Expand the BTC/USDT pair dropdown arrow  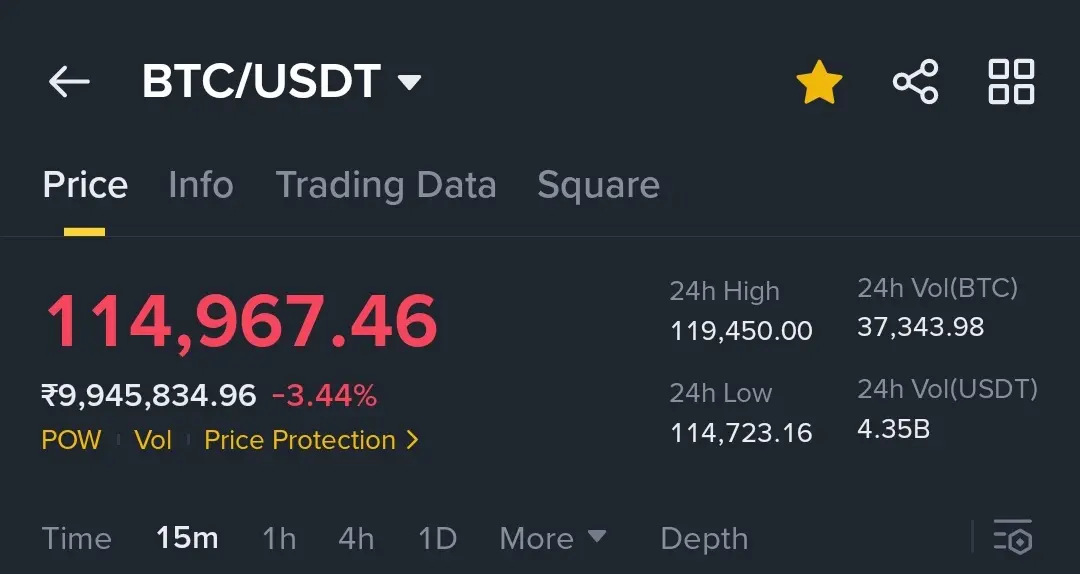coord(409,83)
